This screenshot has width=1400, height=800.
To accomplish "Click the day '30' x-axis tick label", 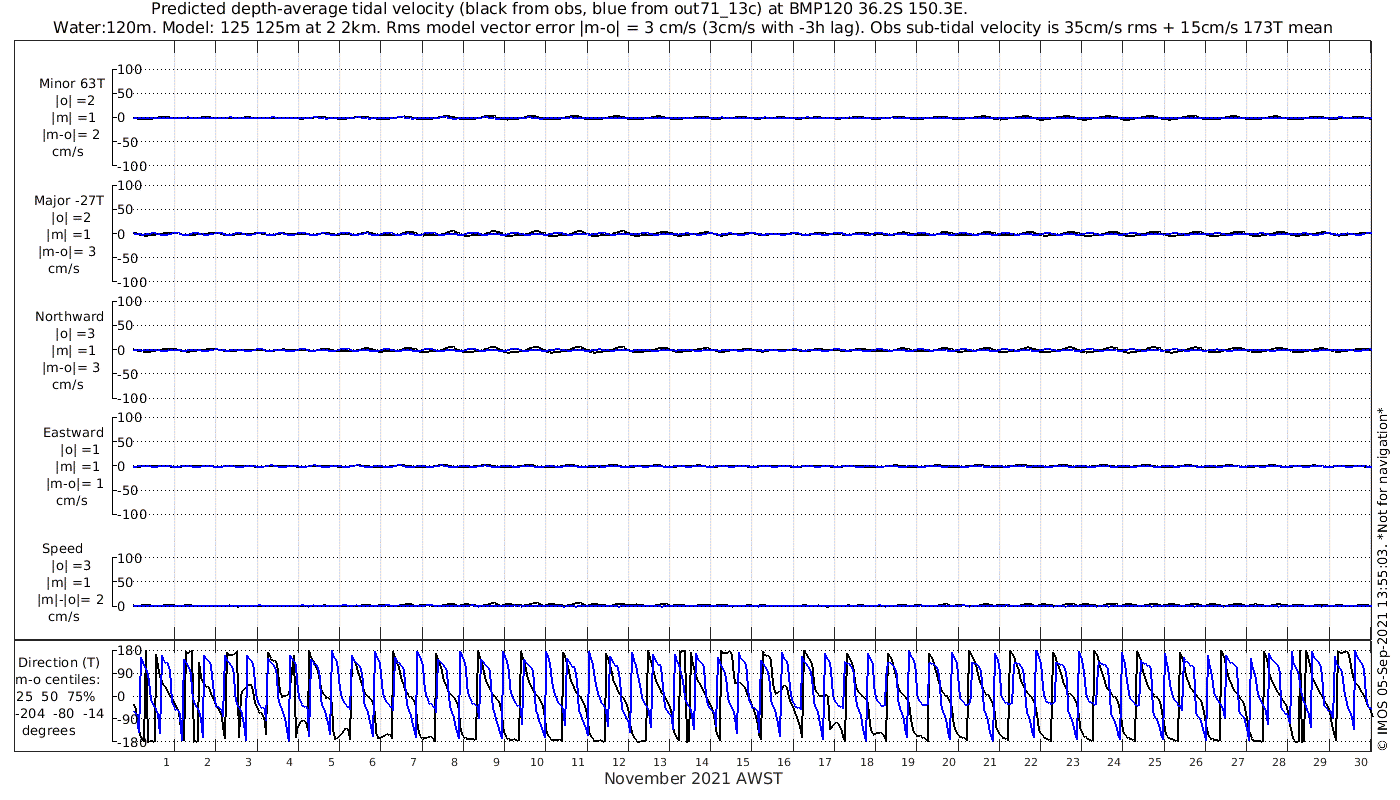I will [1361, 762].
